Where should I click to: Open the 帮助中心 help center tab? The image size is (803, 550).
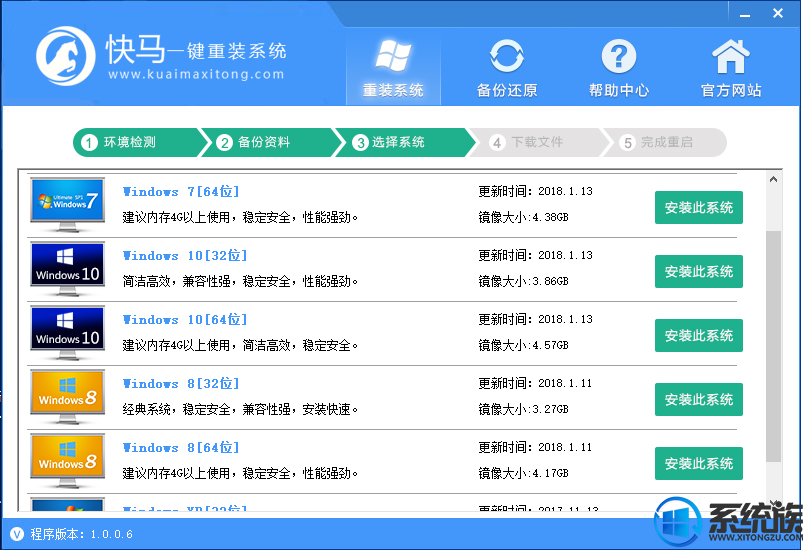pos(619,68)
